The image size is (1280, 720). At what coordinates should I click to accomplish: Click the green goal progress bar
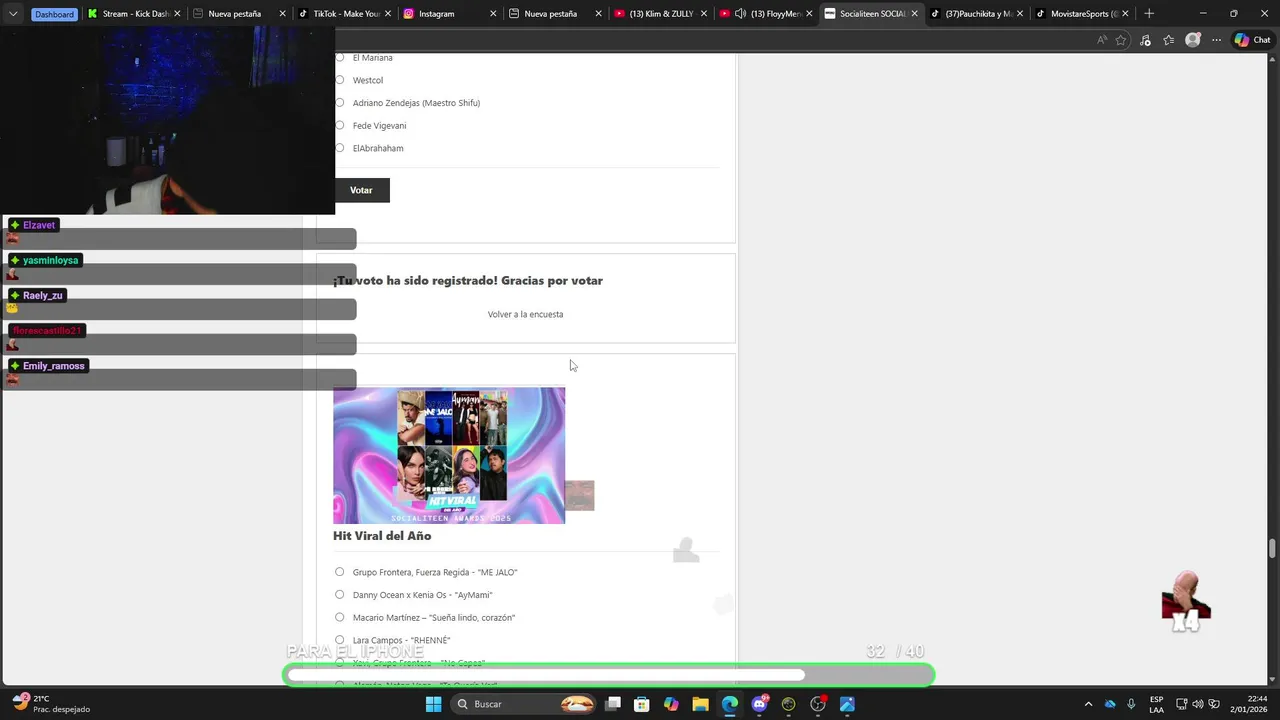pos(608,675)
